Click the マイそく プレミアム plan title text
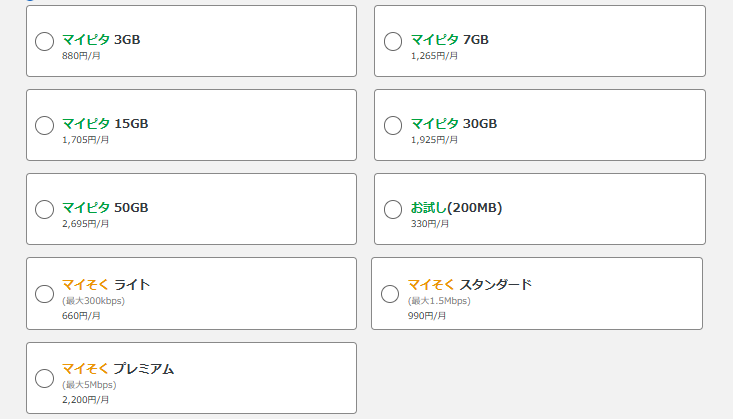 tap(118, 369)
